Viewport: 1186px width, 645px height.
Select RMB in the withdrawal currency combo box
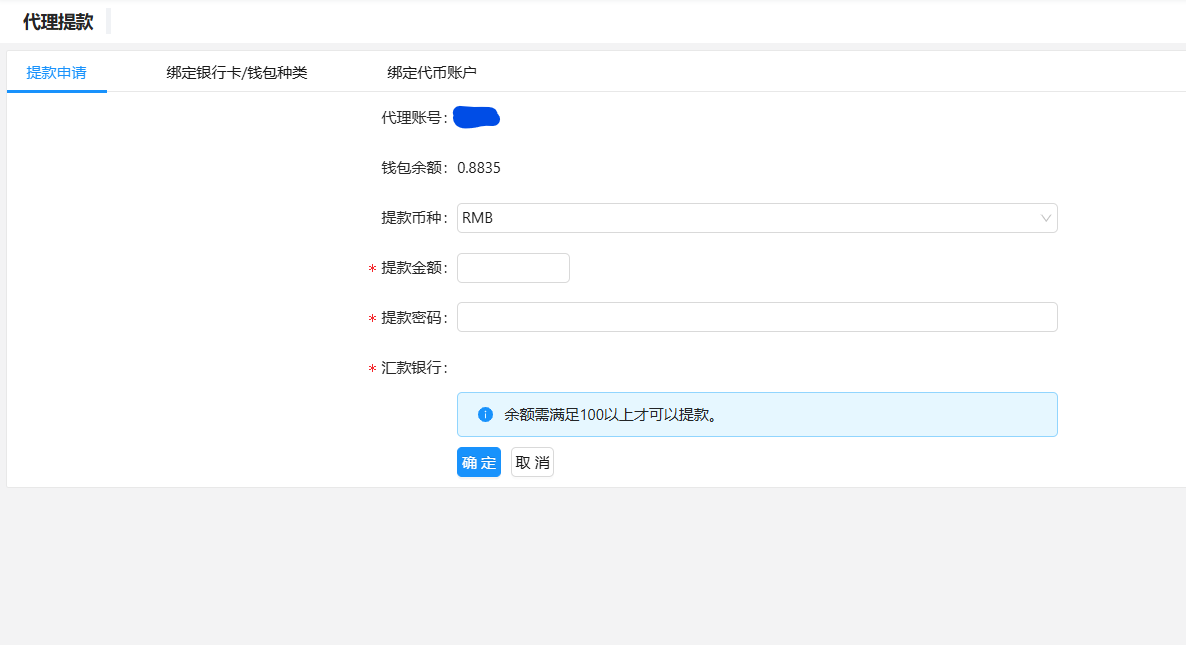point(756,218)
